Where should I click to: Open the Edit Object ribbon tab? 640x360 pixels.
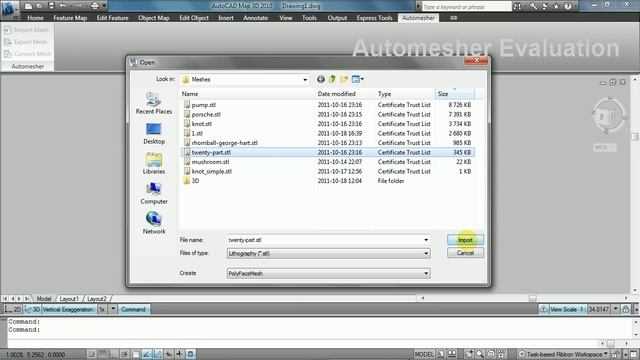[194, 18]
